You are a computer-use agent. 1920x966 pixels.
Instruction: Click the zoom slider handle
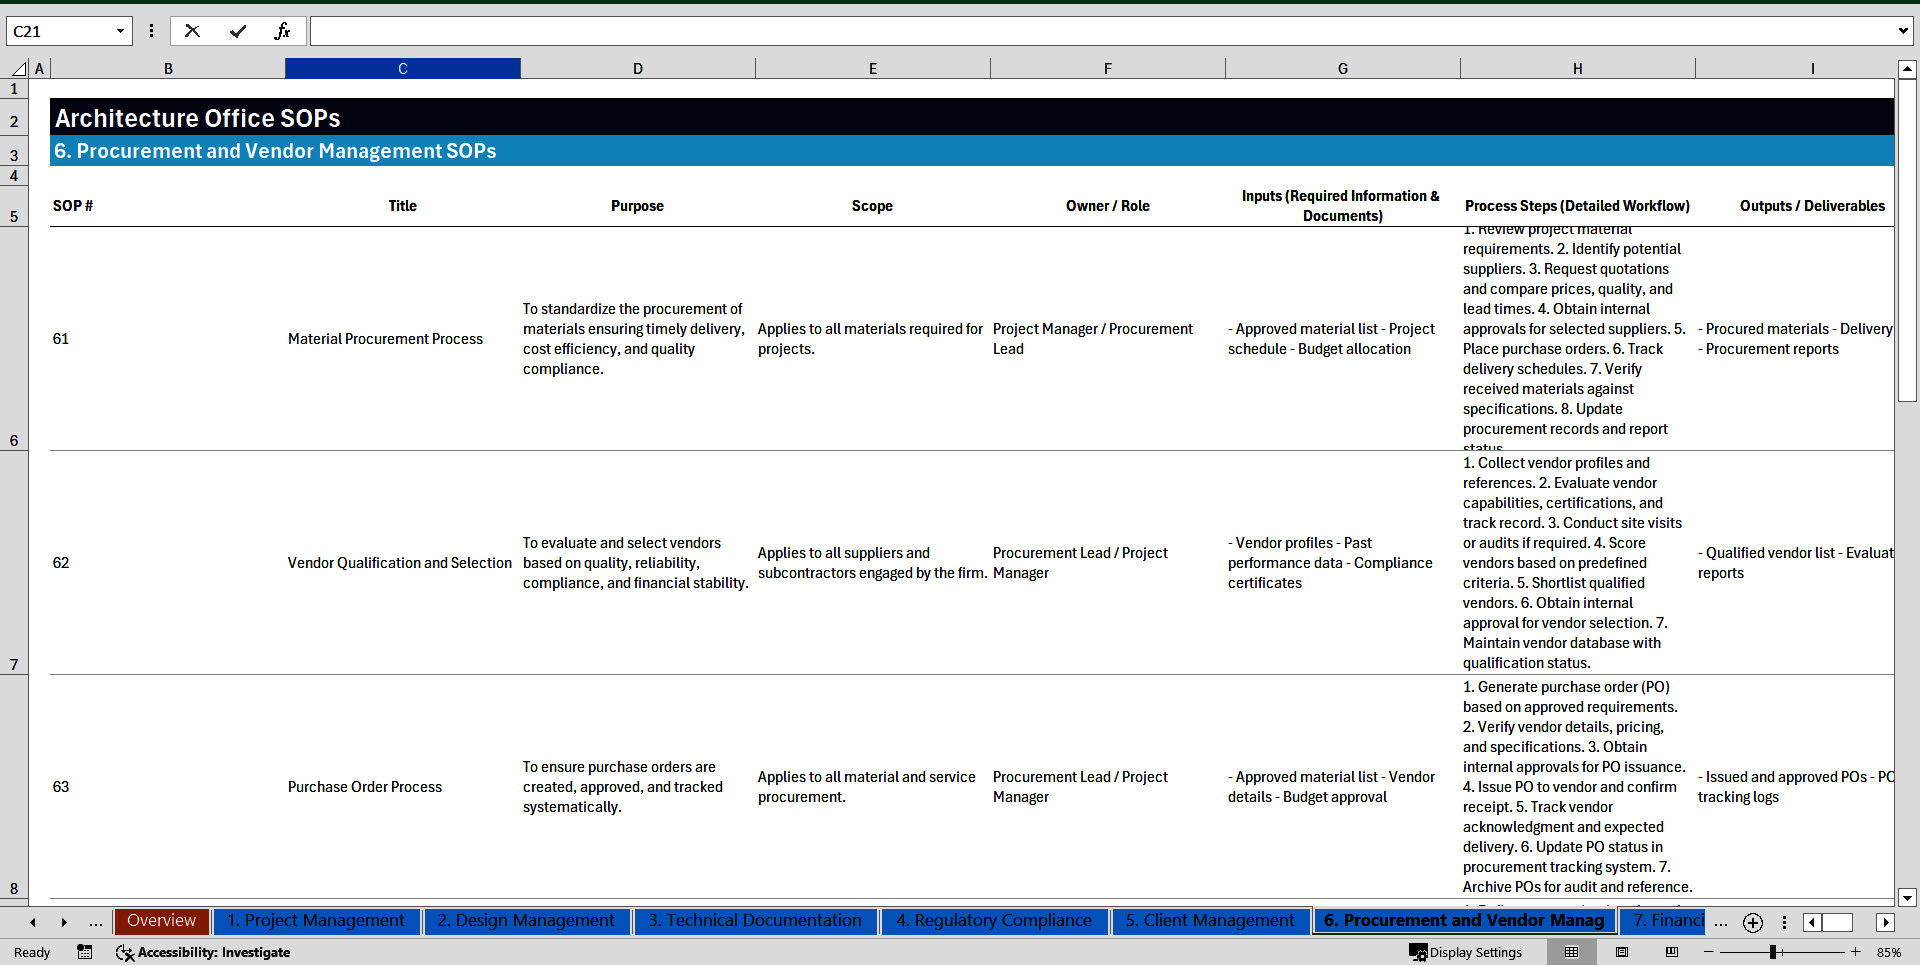click(x=1772, y=952)
